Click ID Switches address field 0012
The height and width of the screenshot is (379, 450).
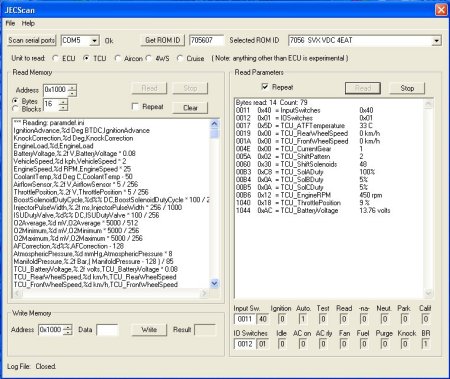click(245, 344)
